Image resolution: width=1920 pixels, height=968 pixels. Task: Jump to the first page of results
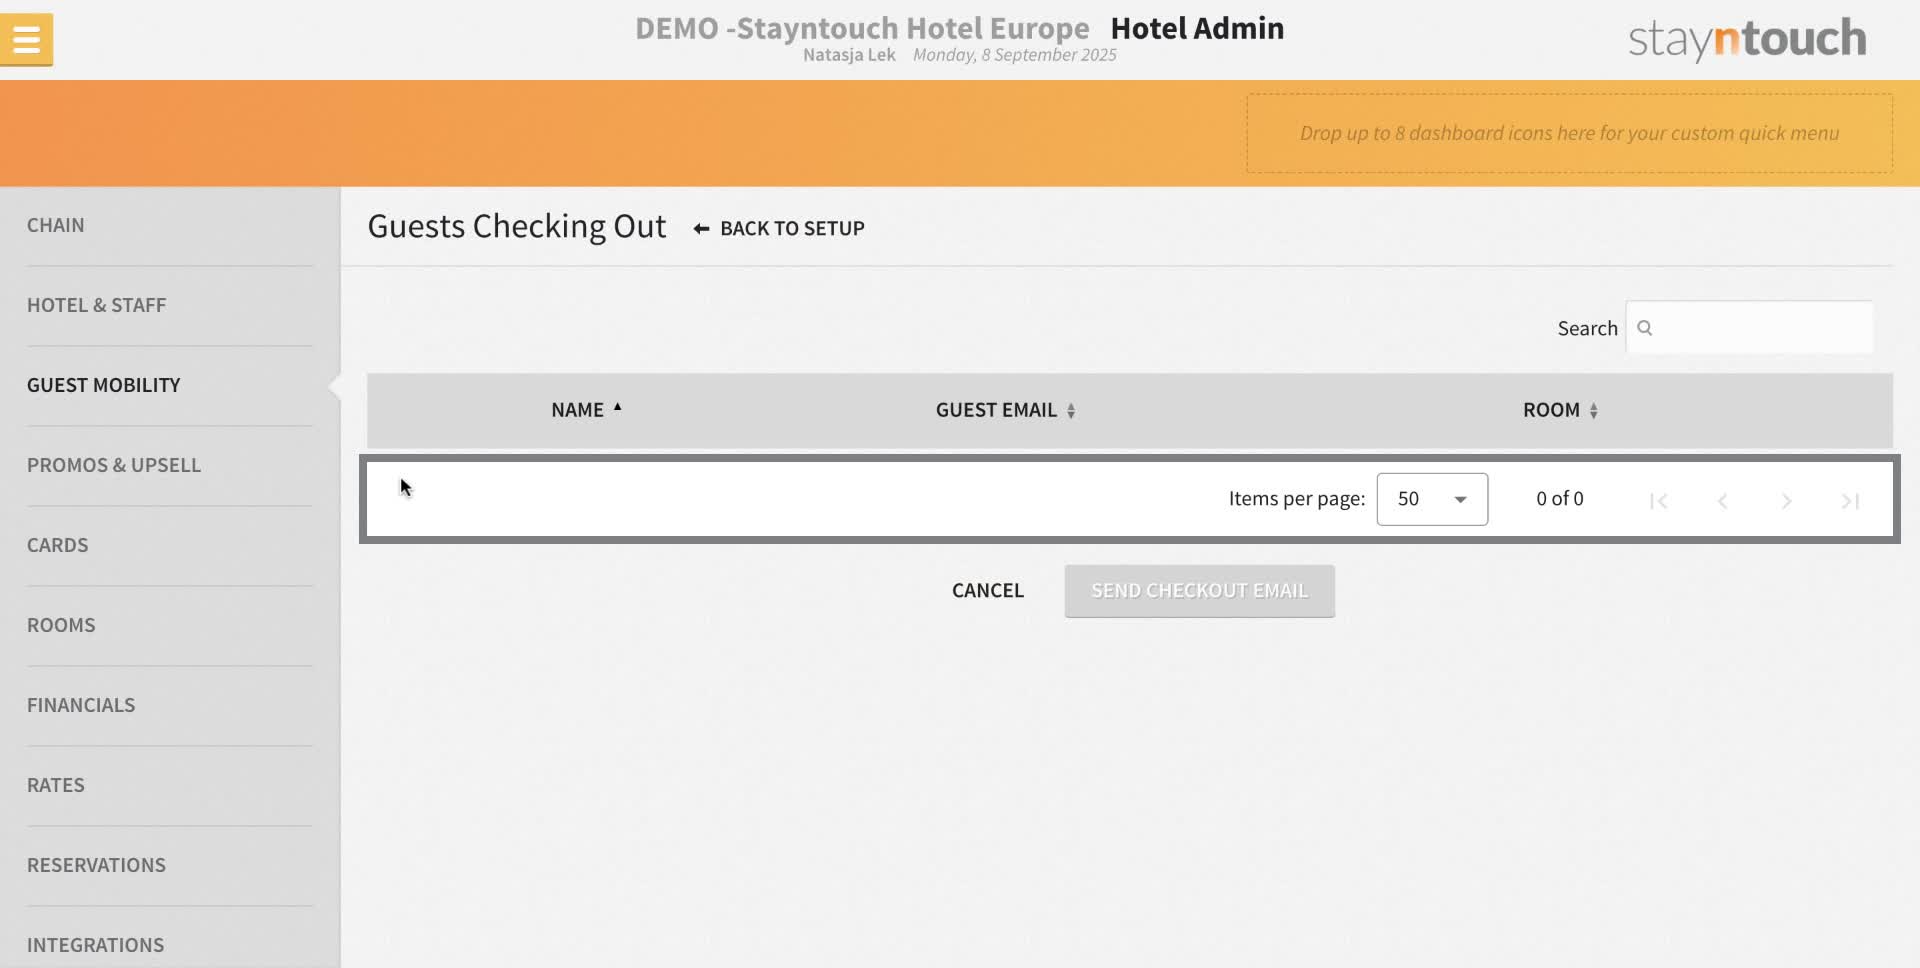pos(1658,501)
